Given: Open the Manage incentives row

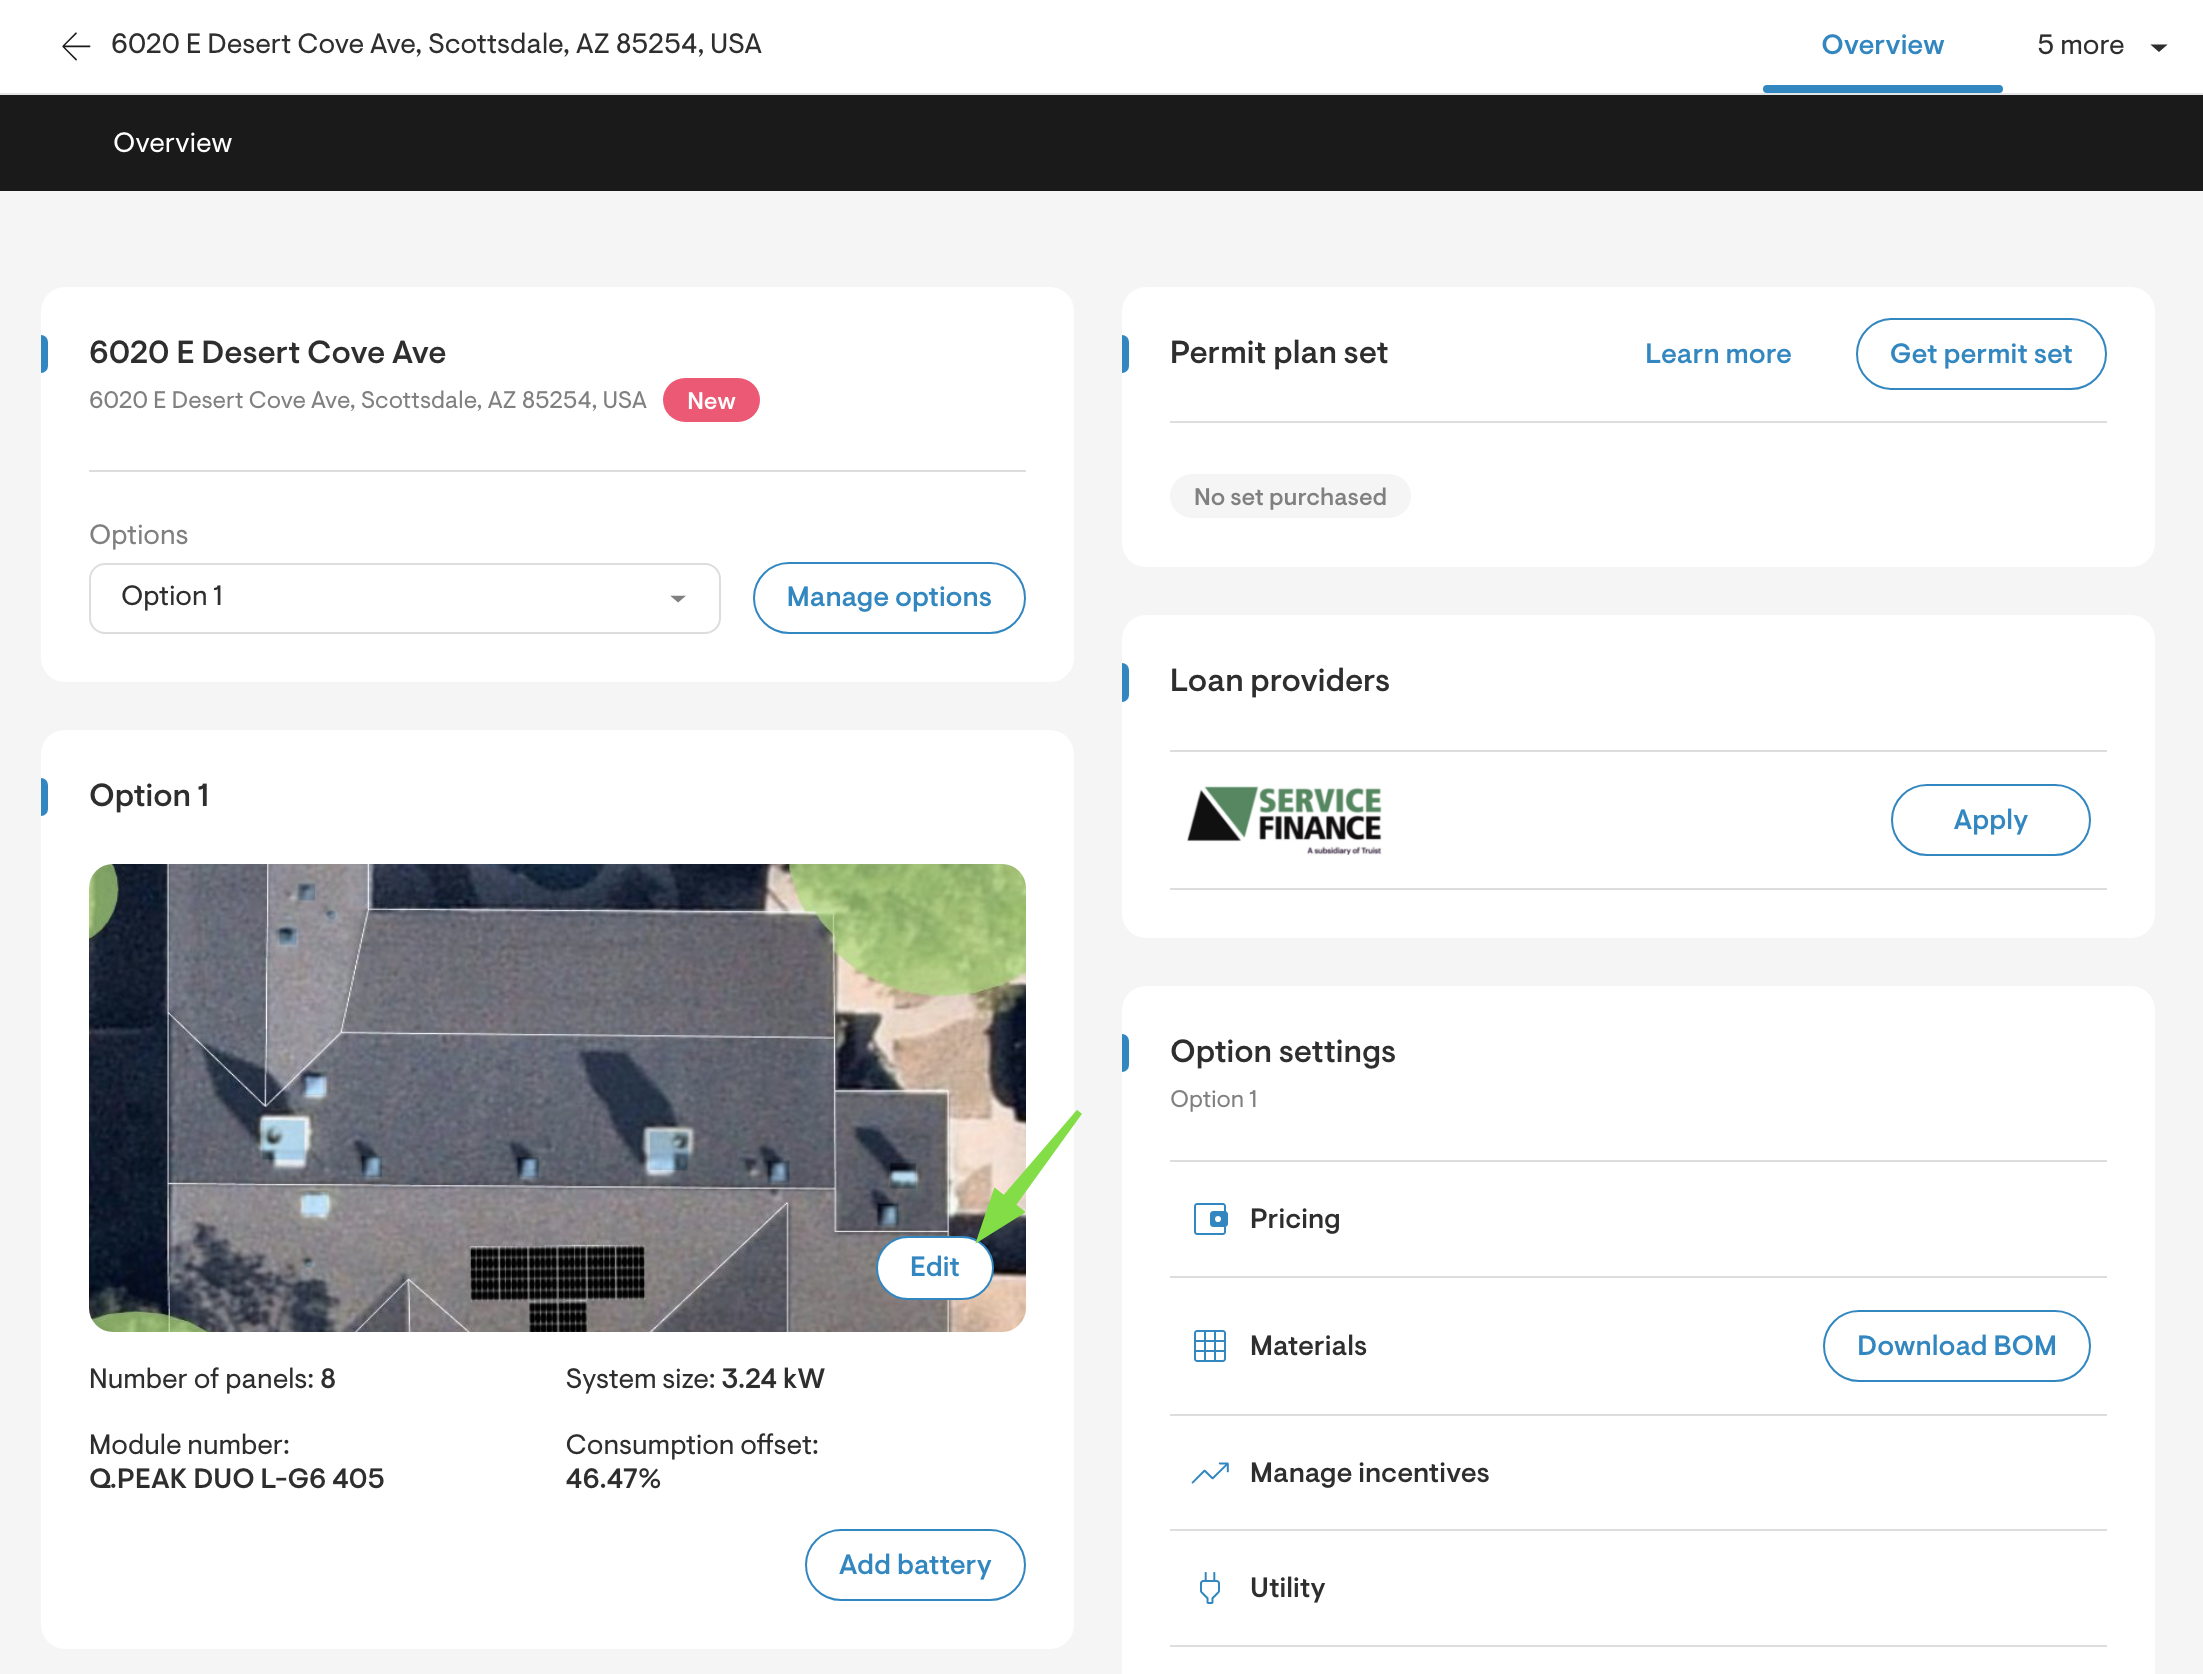Looking at the screenshot, I should (1369, 1473).
